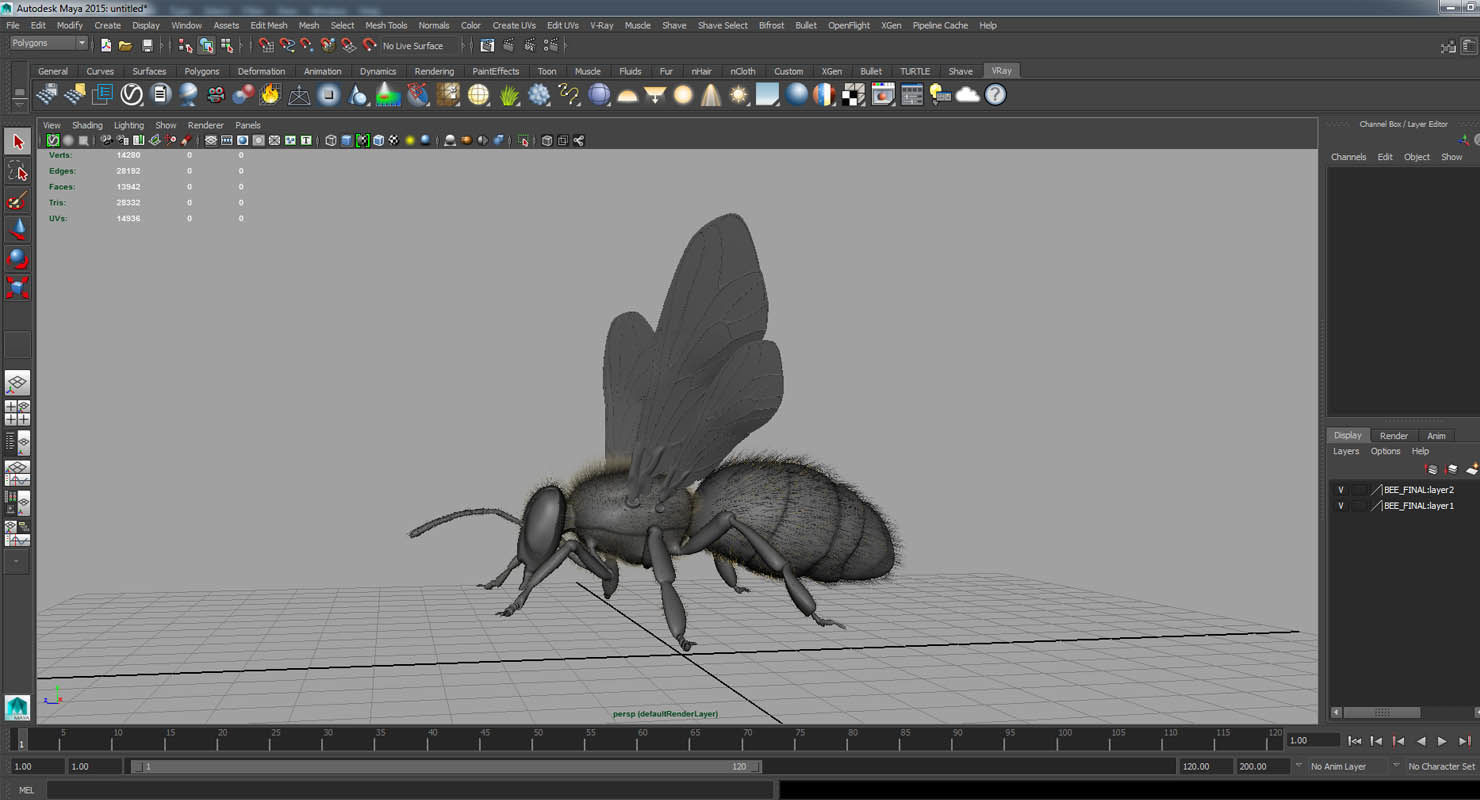Toggle viewport grid display icon
Viewport: 1480px width, 800px height.
211,140
